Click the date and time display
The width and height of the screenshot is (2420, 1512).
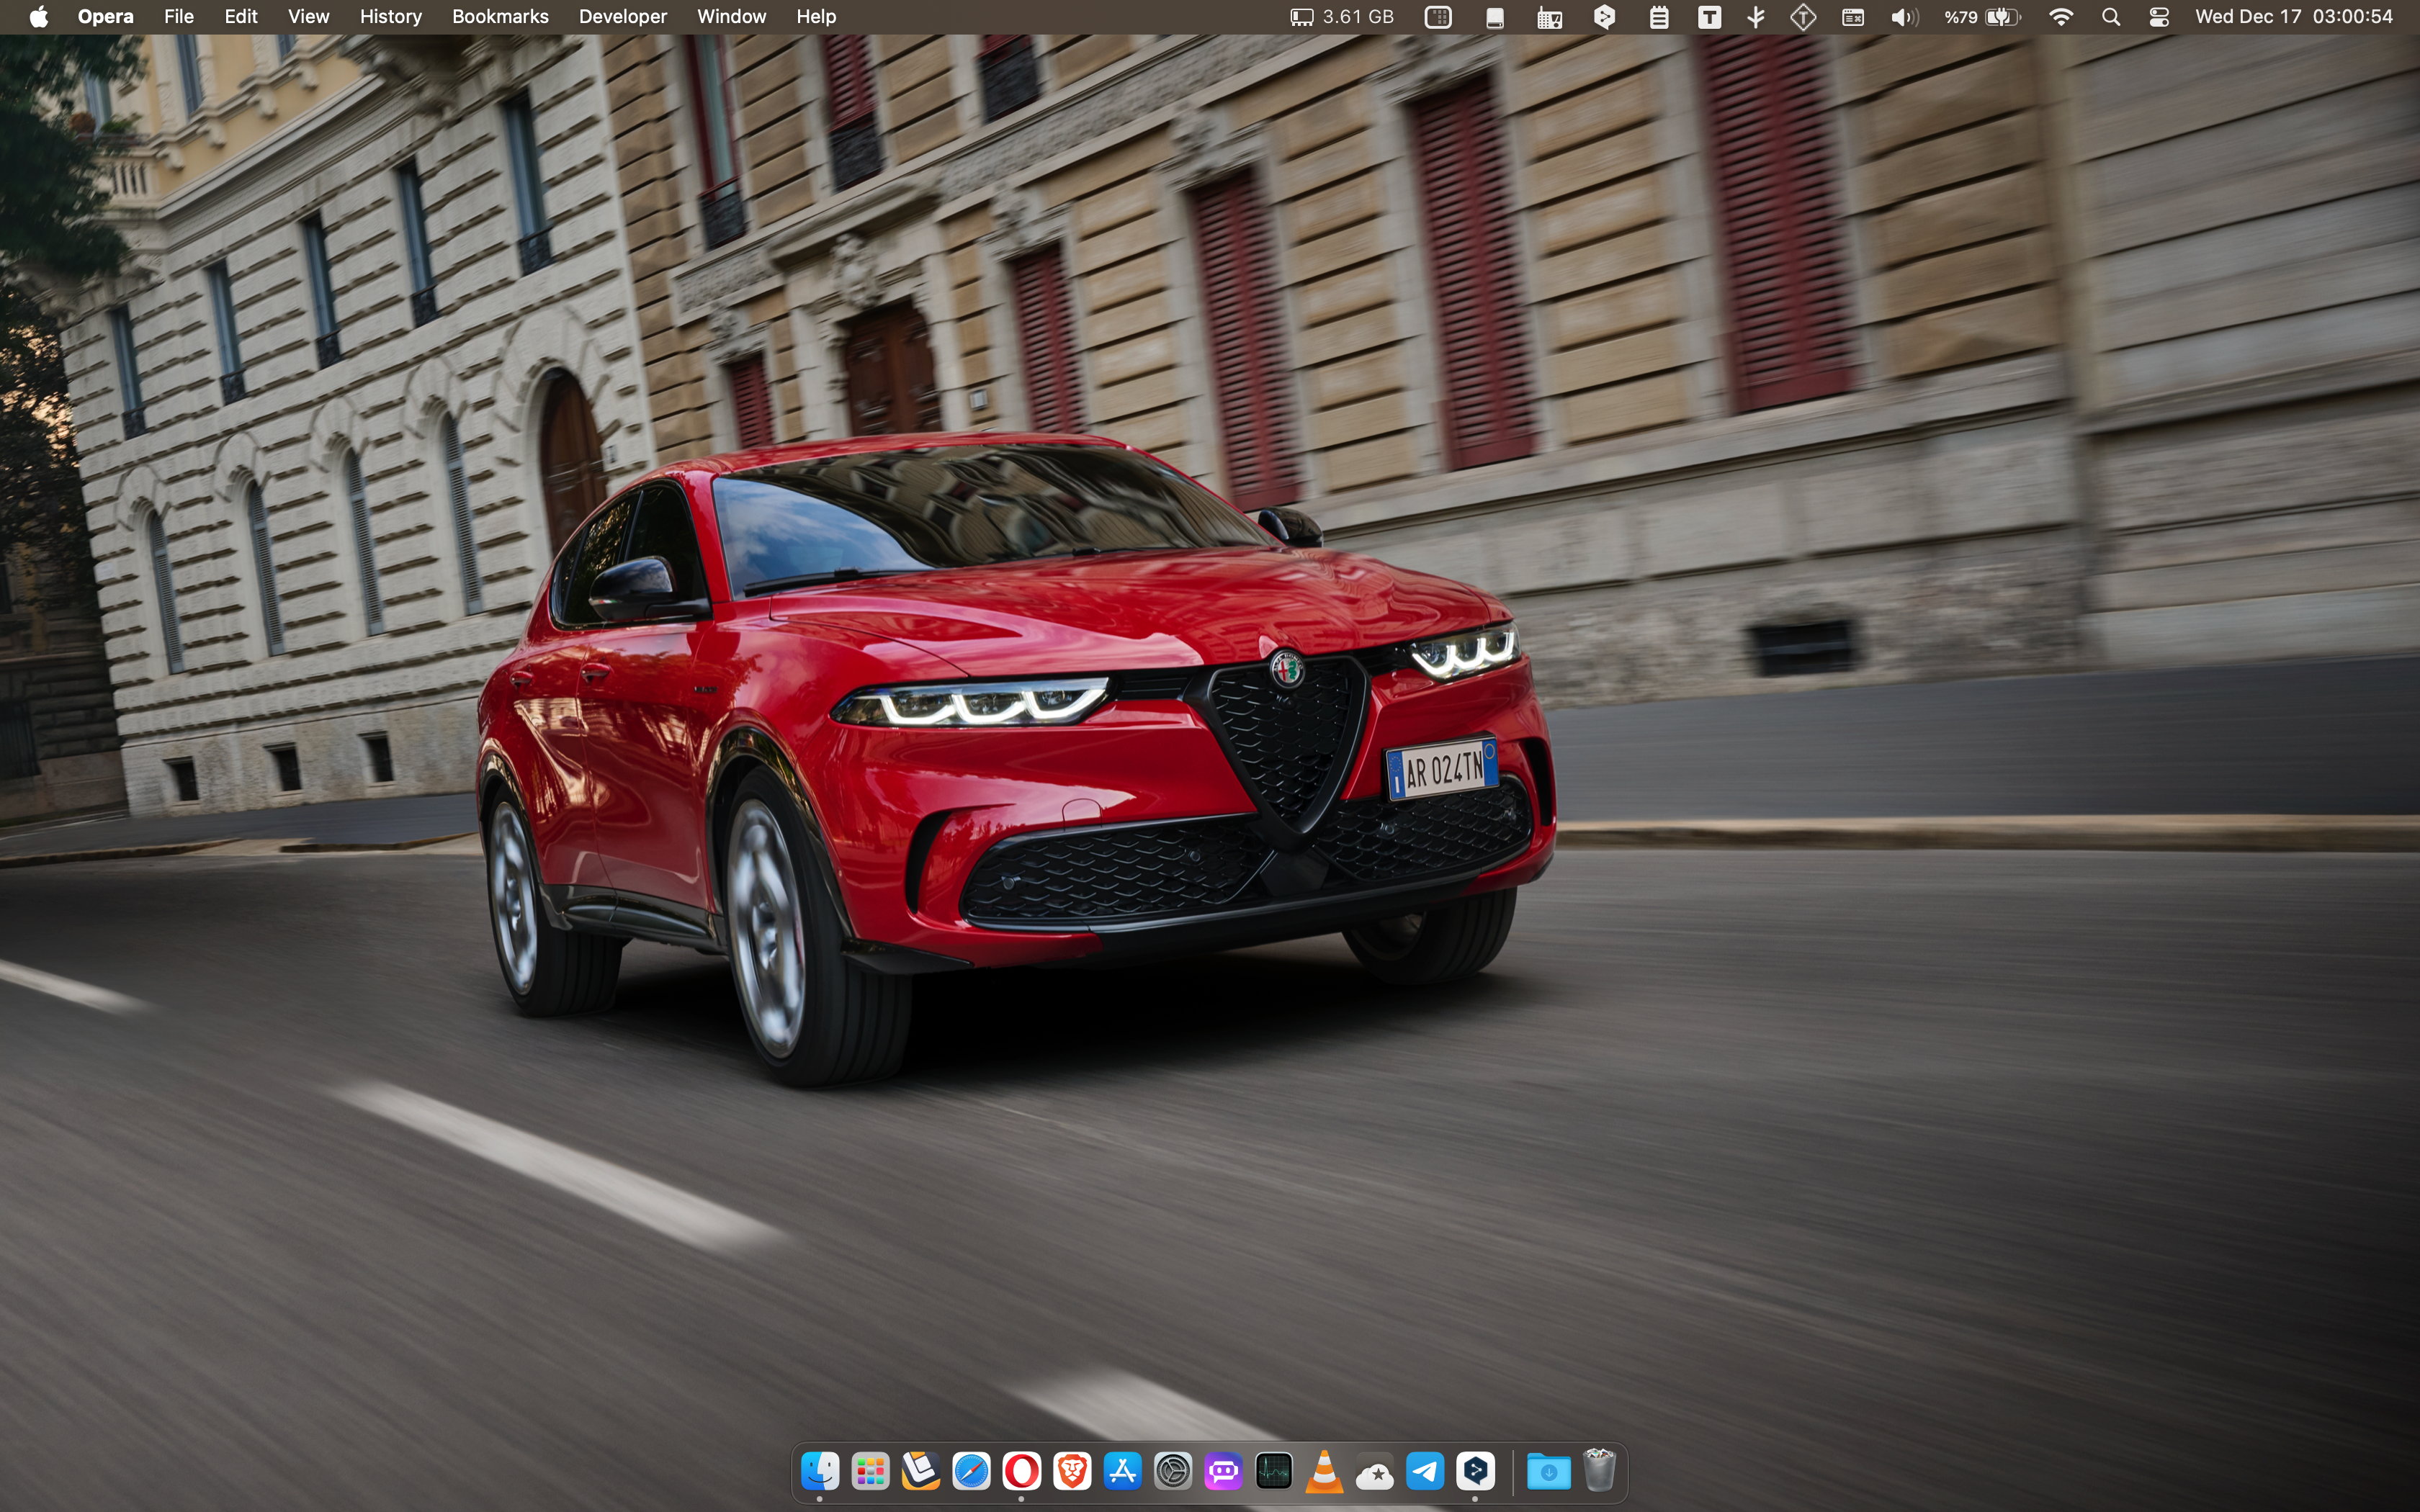[2293, 17]
